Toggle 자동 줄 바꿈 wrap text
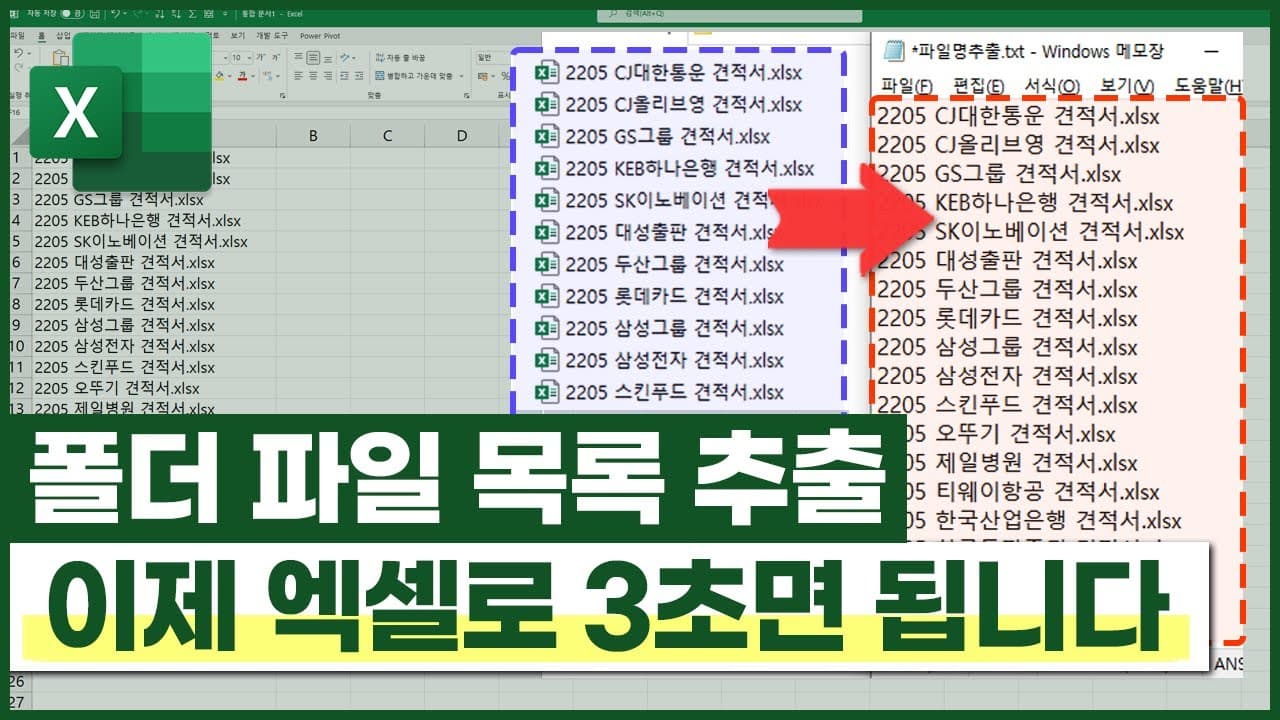This screenshot has height=720, width=1280. coord(400,57)
